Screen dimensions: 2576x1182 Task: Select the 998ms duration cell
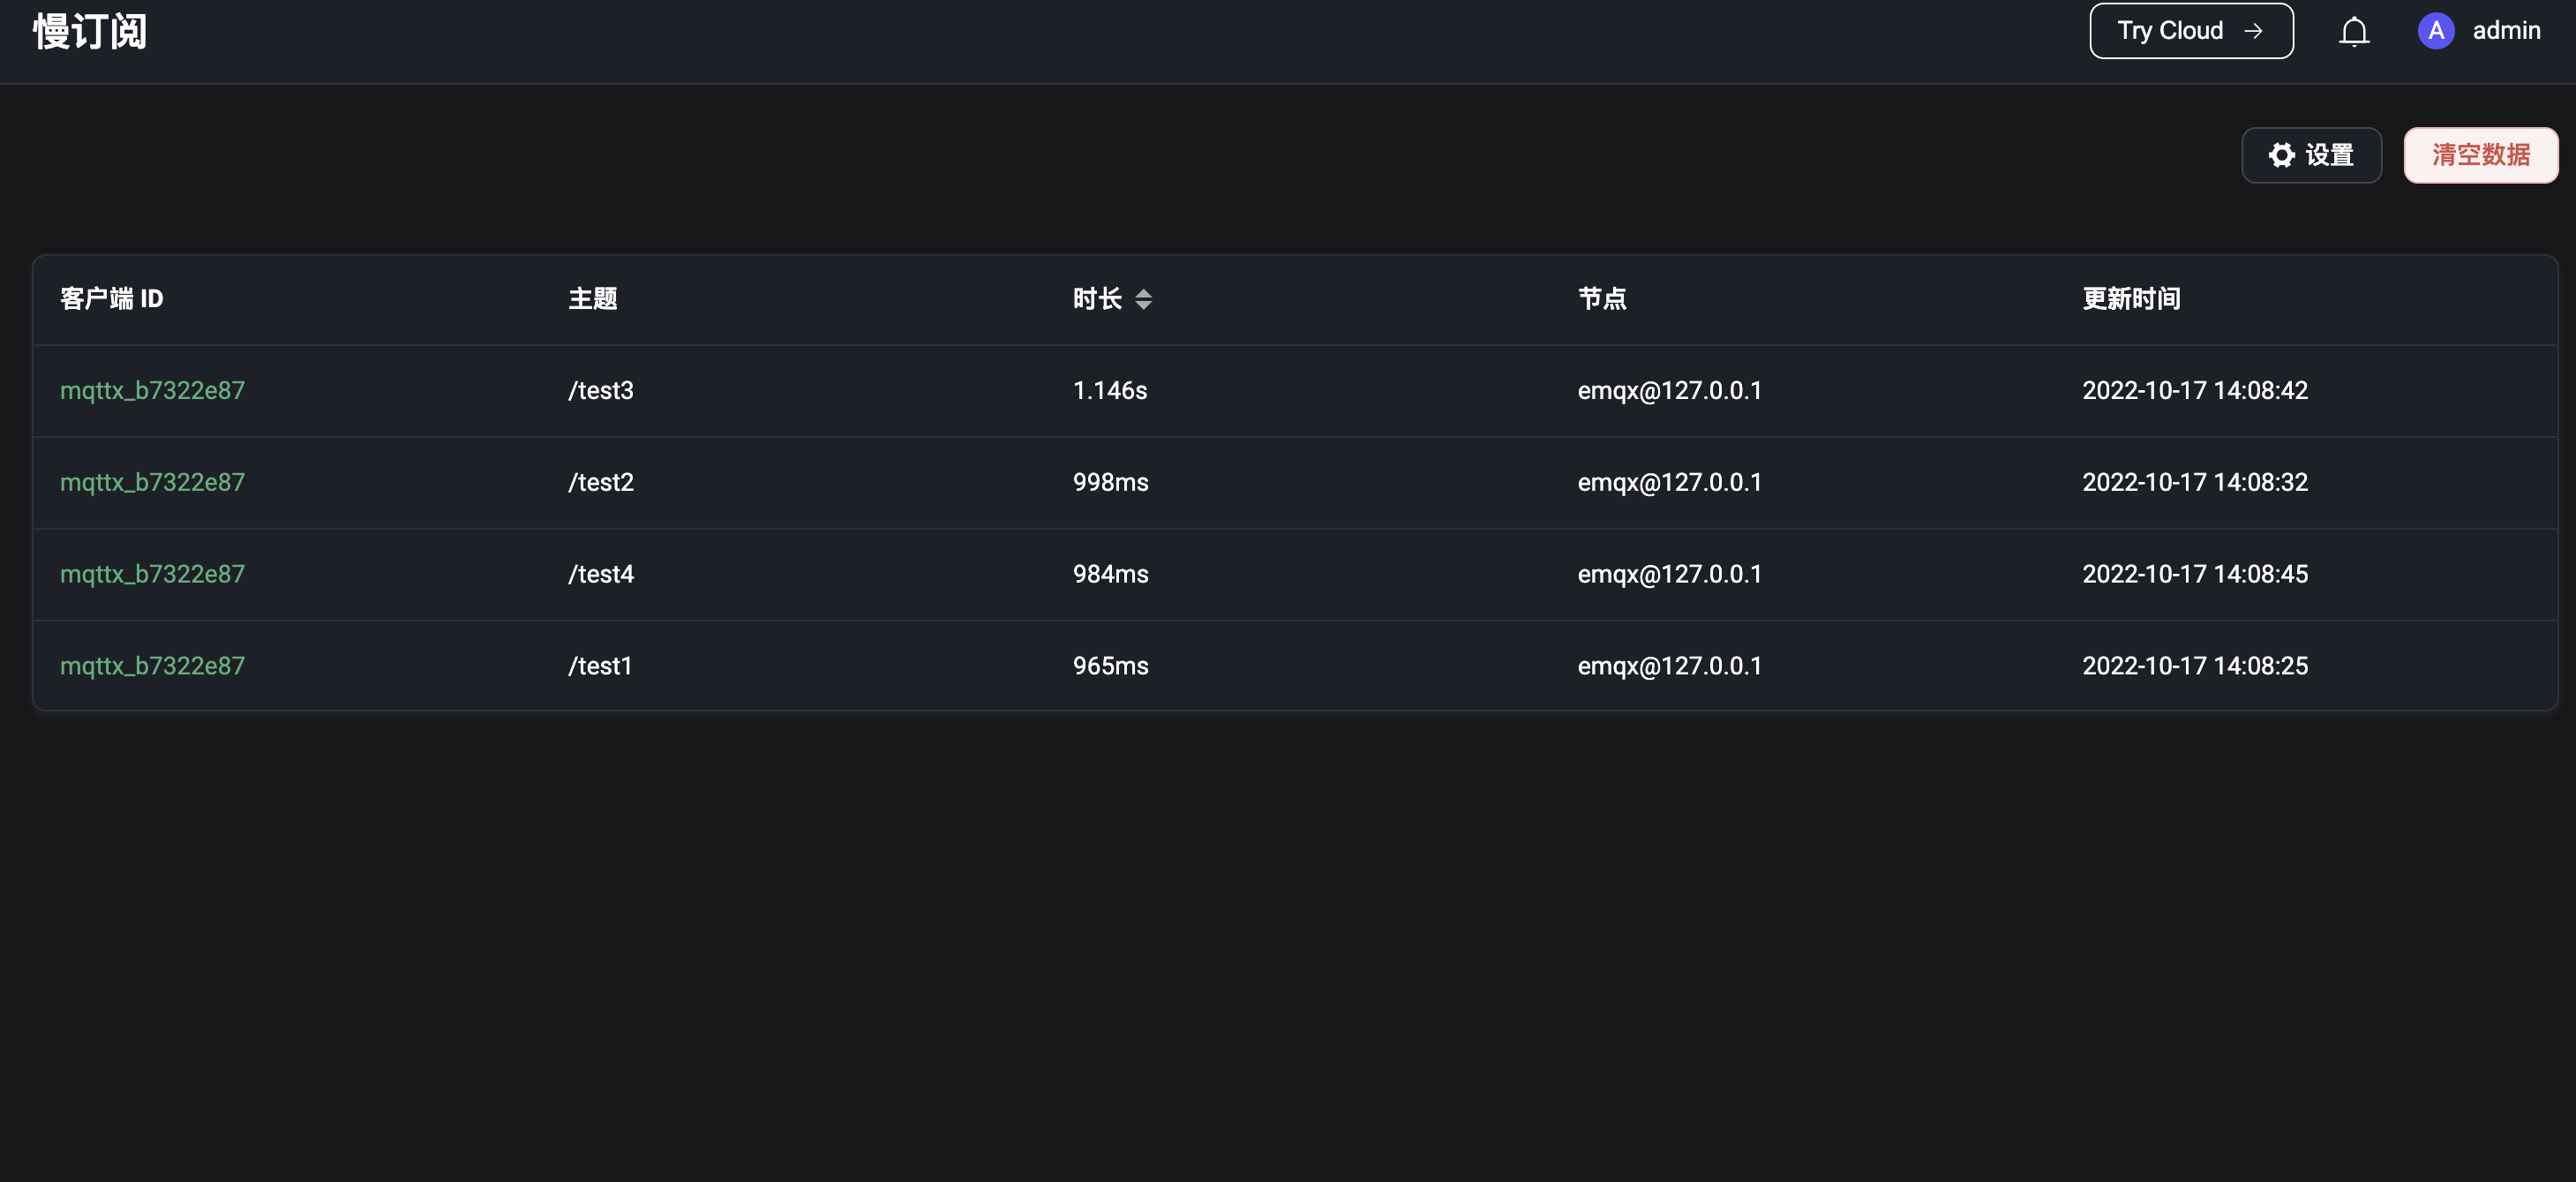click(1110, 482)
